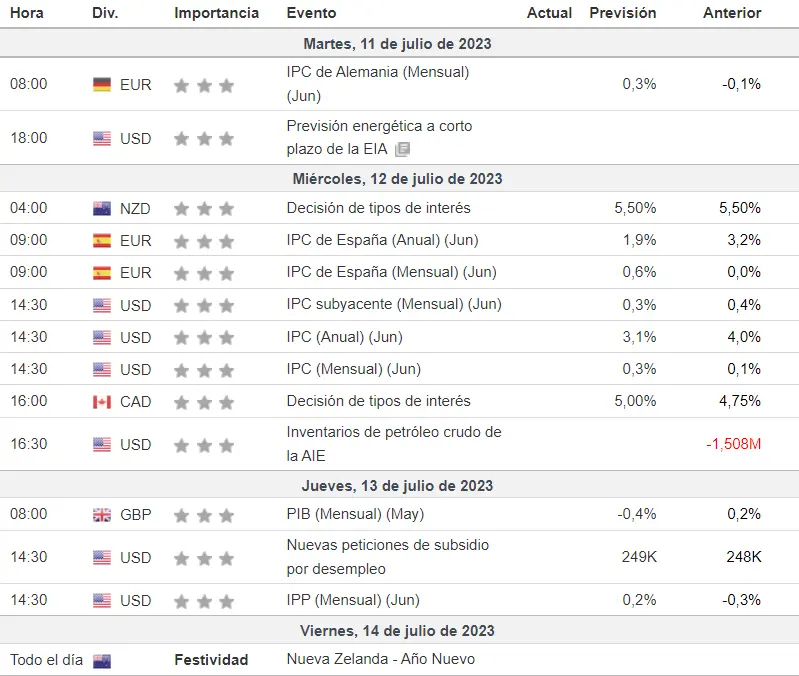Open the PIB (Mensual) (May) event
Viewport: 799px width, 676px height.
tap(356, 514)
